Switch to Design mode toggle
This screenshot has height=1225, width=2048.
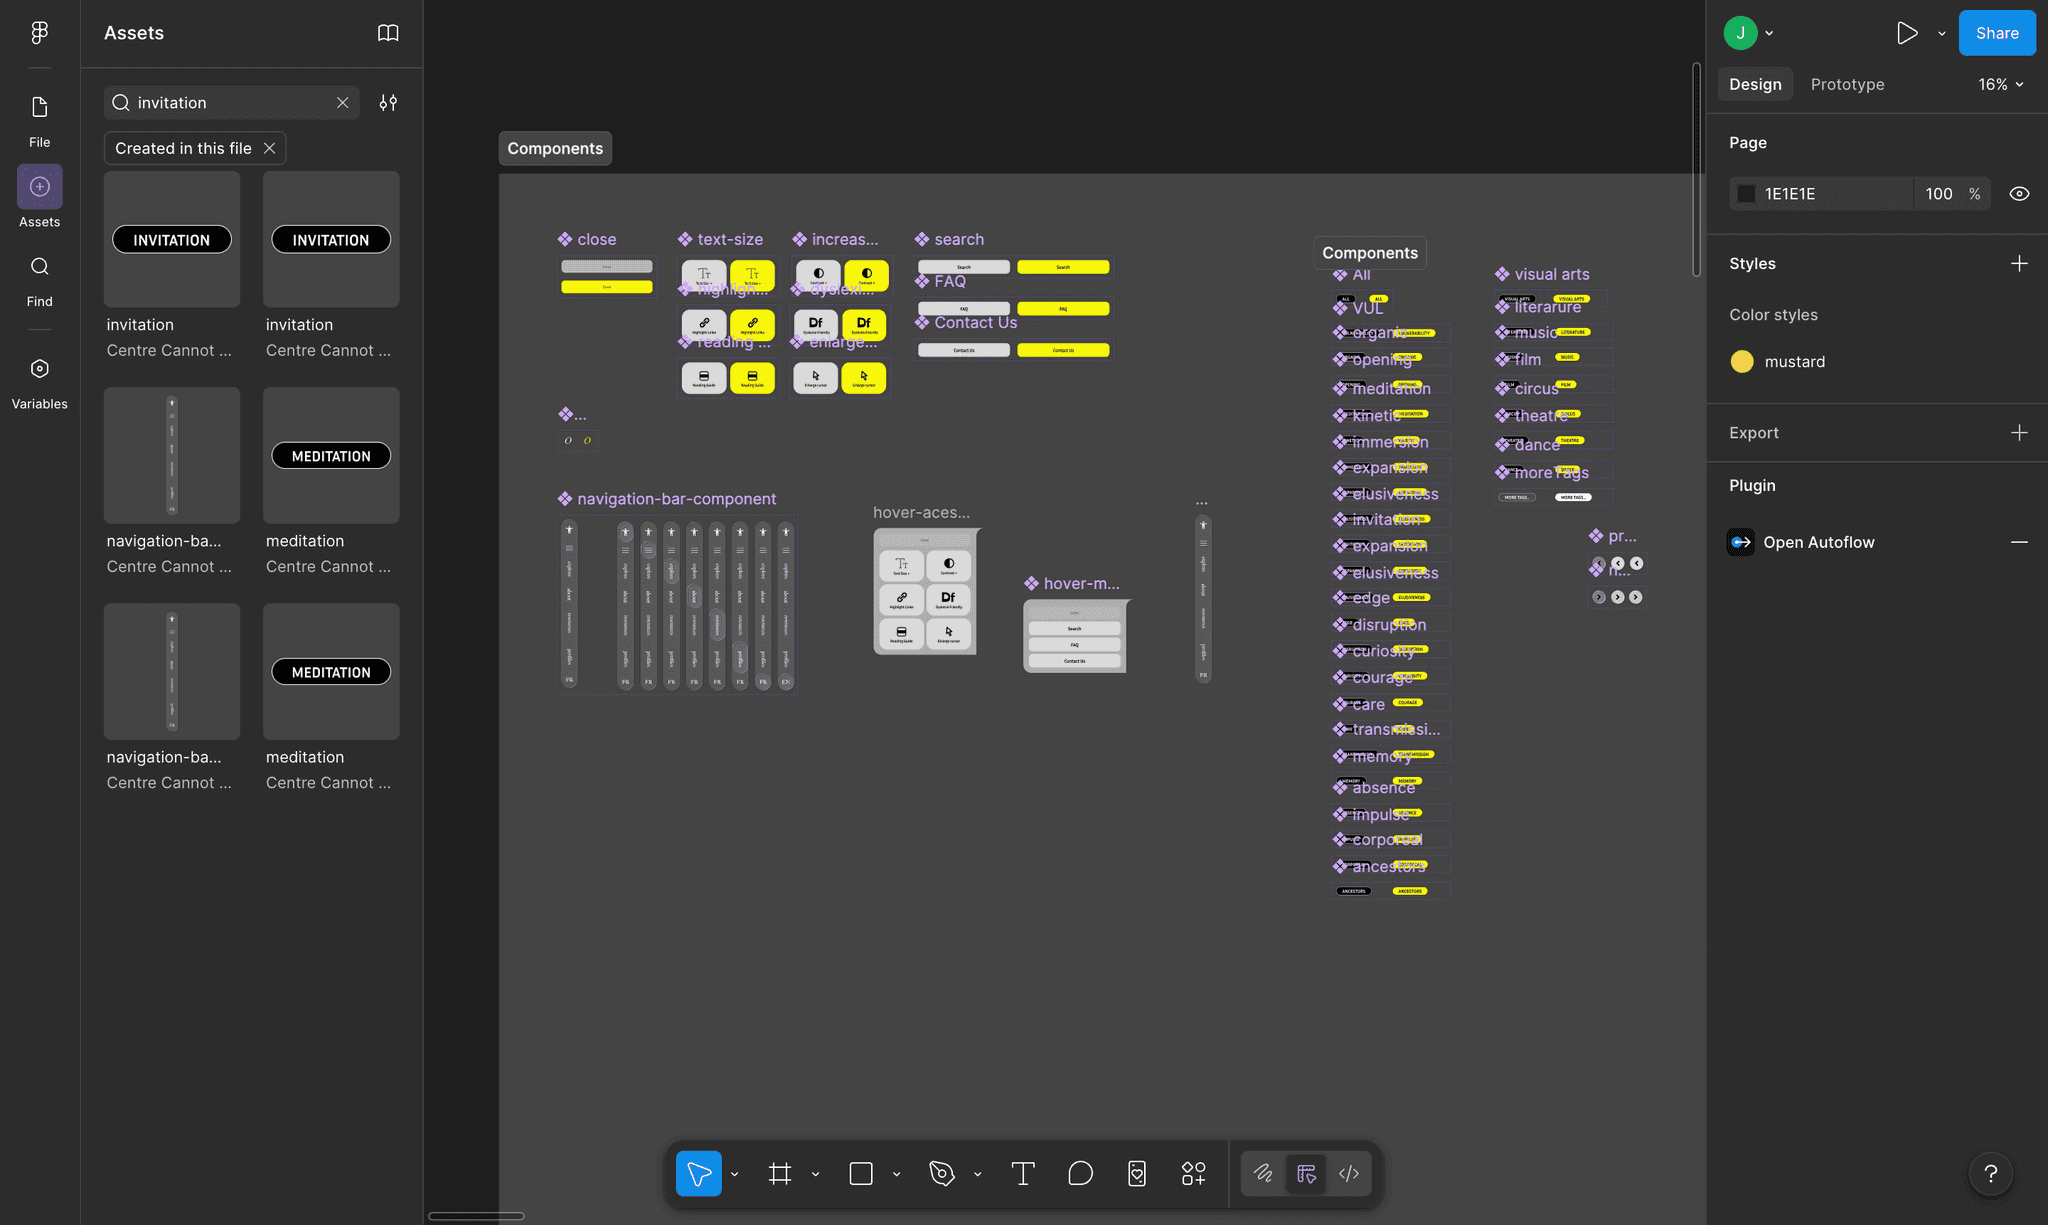click(1306, 1173)
